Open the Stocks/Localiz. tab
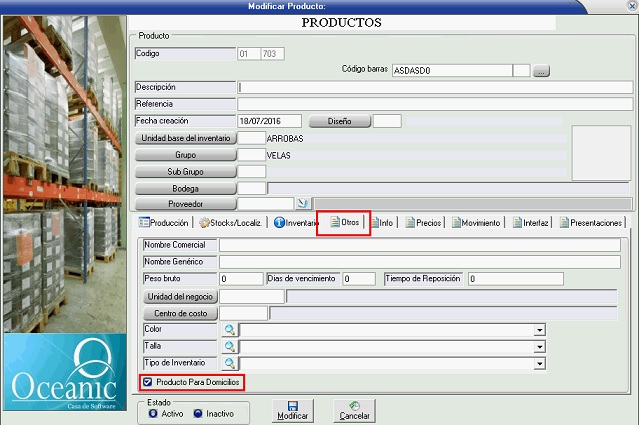Viewport: 639px width, 425px height. click(231, 223)
